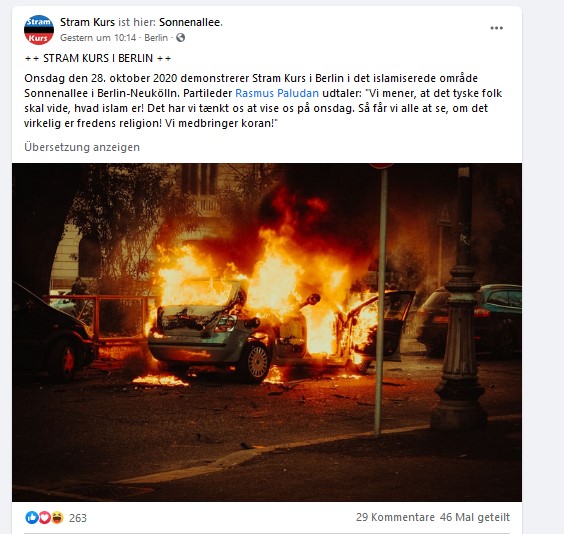Click the post text starting Onsdag den 28.
The image size is (564, 534).
click(x=263, y=101)
